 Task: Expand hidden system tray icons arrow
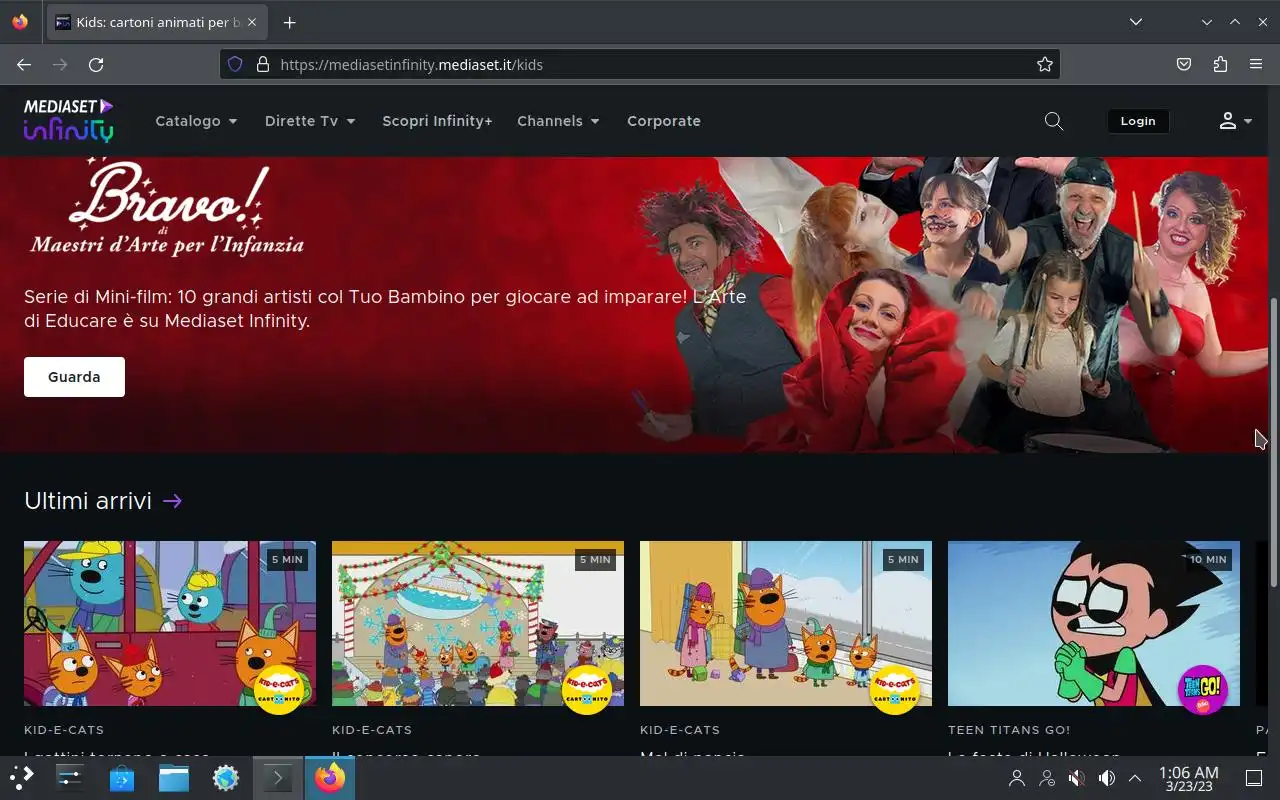tap(1135, 778)
